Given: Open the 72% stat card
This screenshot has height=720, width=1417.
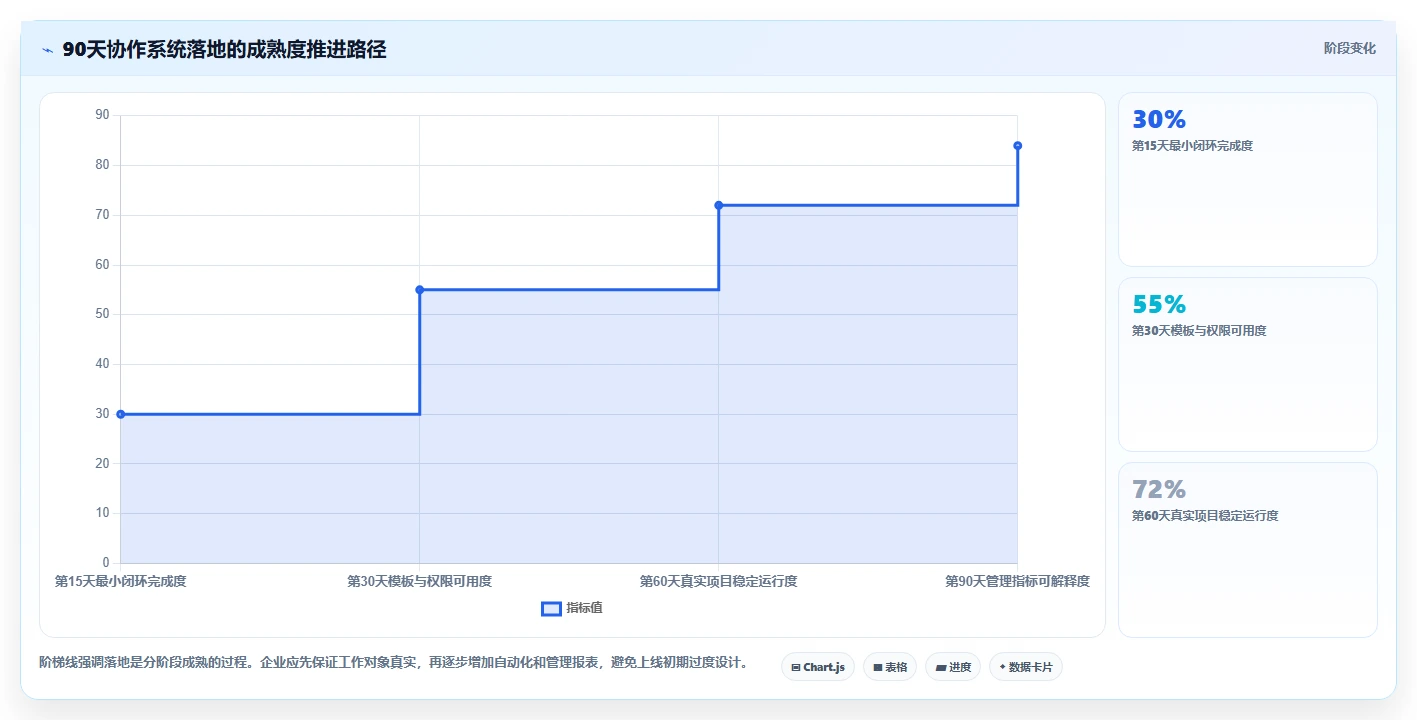Looking at the screenshot, I should pyautogui.click(x=1247, y=549).
